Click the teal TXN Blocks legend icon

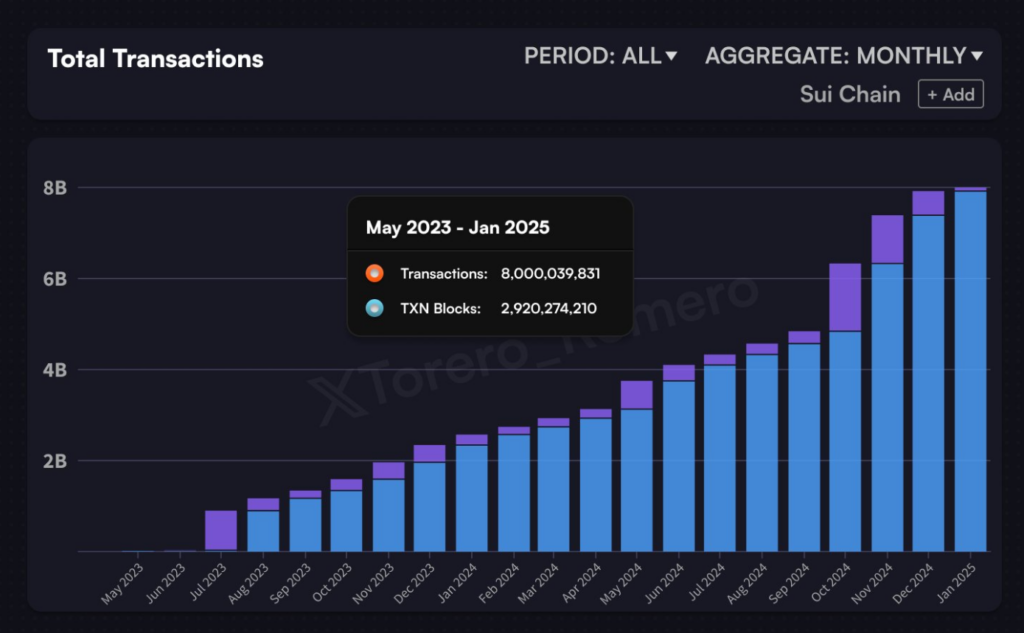tap(374, 308)
